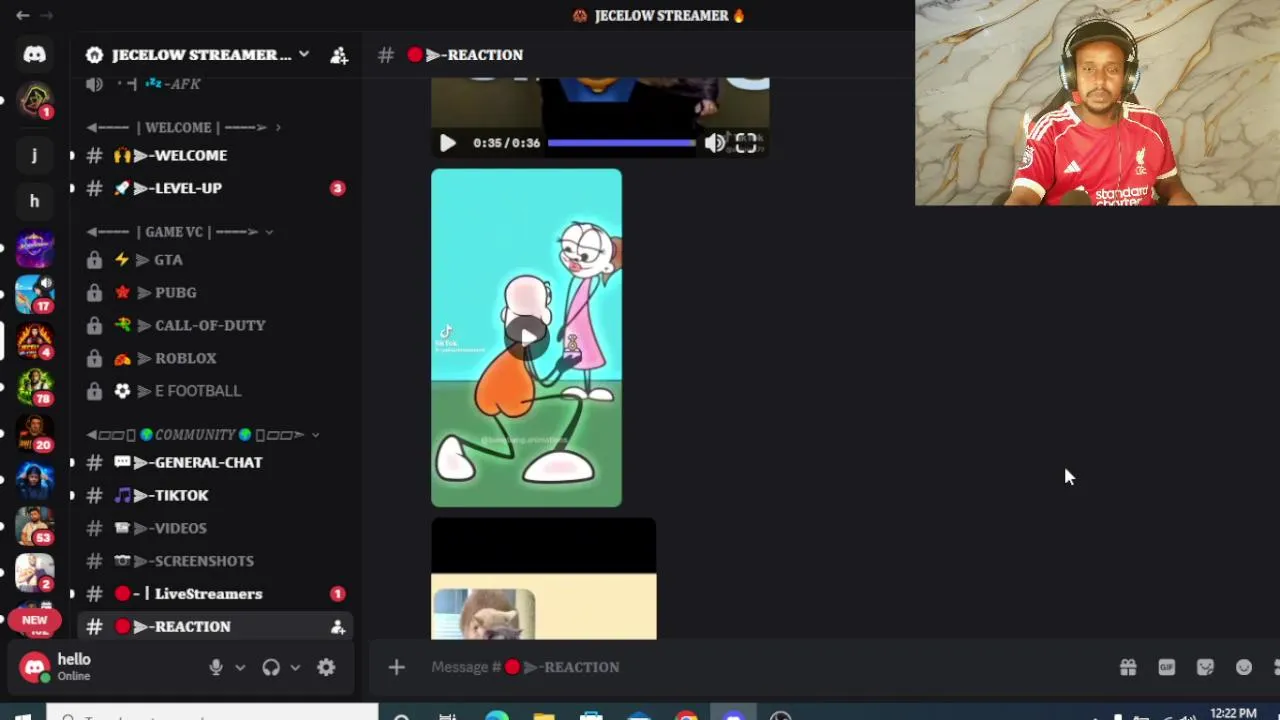Click the plus attach file button
This screenshot has height=720, width=1280.
click(x=397, y=667)
